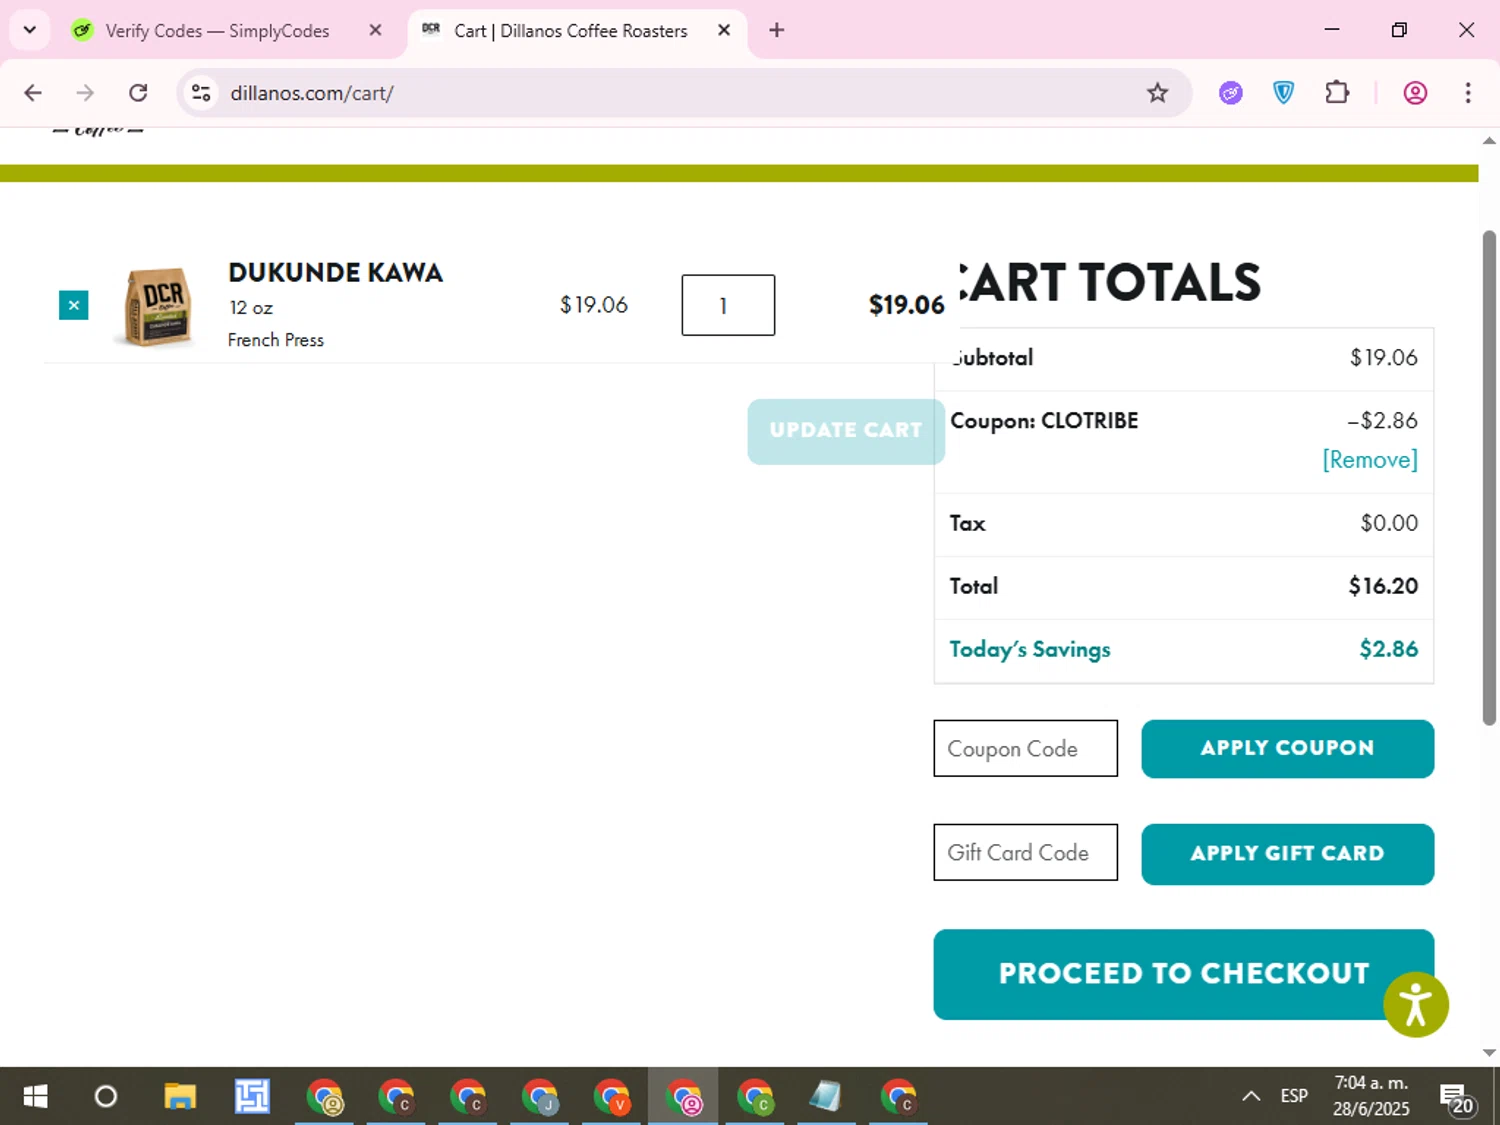Click the quantity field showing 1

pyautogui.click(x=728, y=305)
